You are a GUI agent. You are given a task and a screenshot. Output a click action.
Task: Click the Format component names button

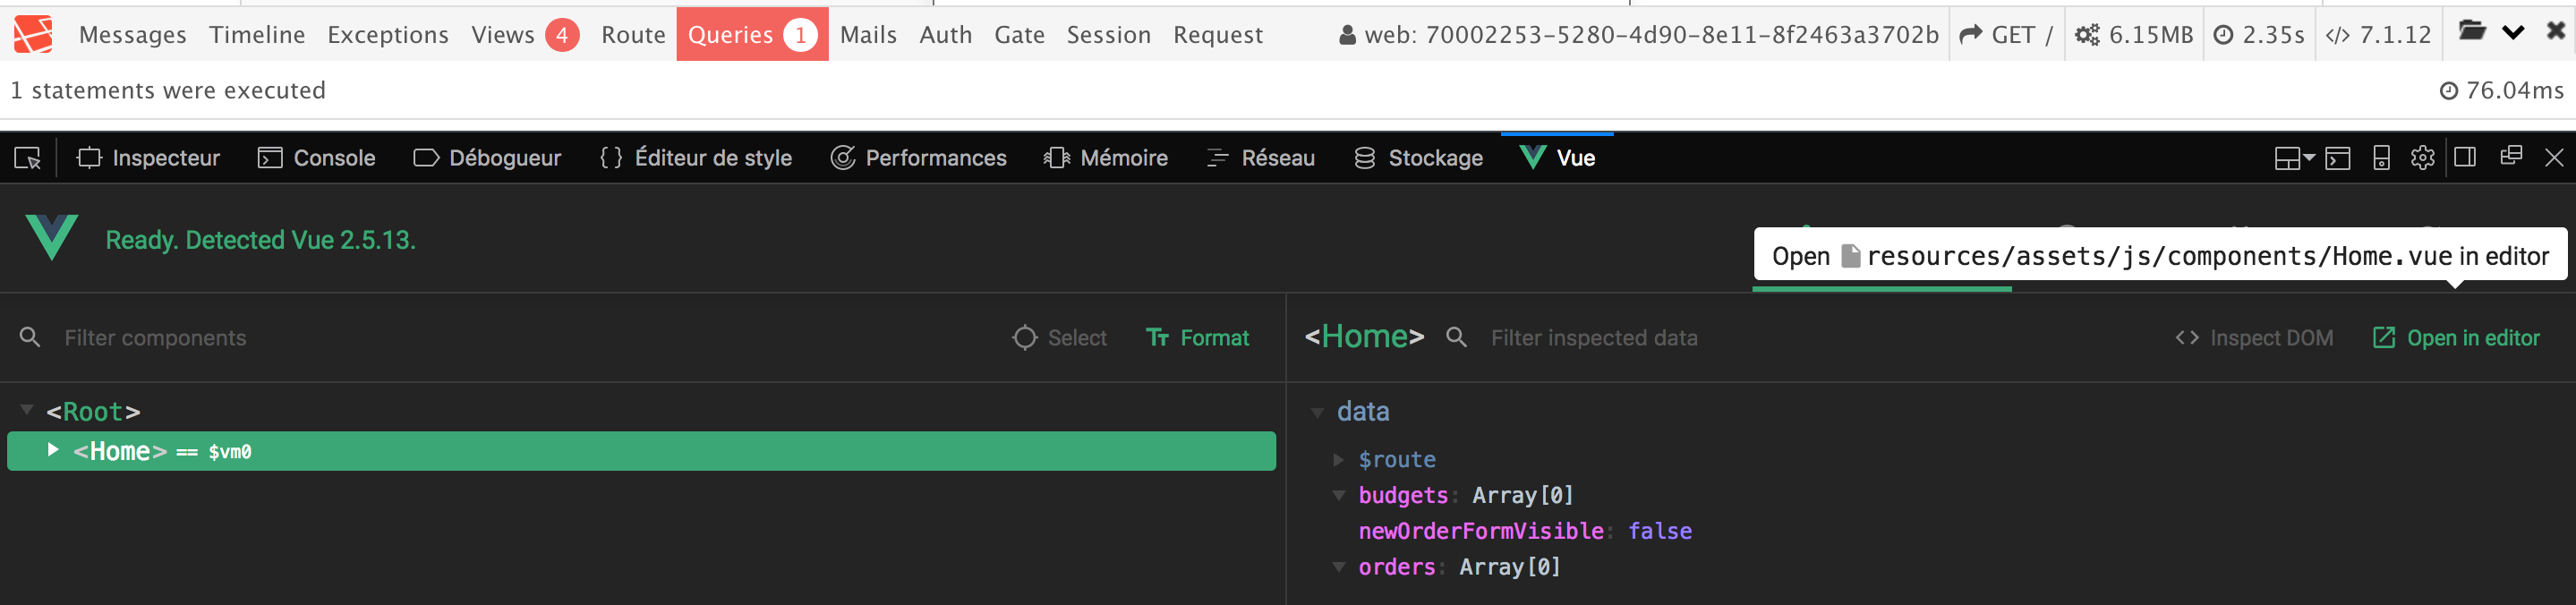click(x=1197, y=338)
